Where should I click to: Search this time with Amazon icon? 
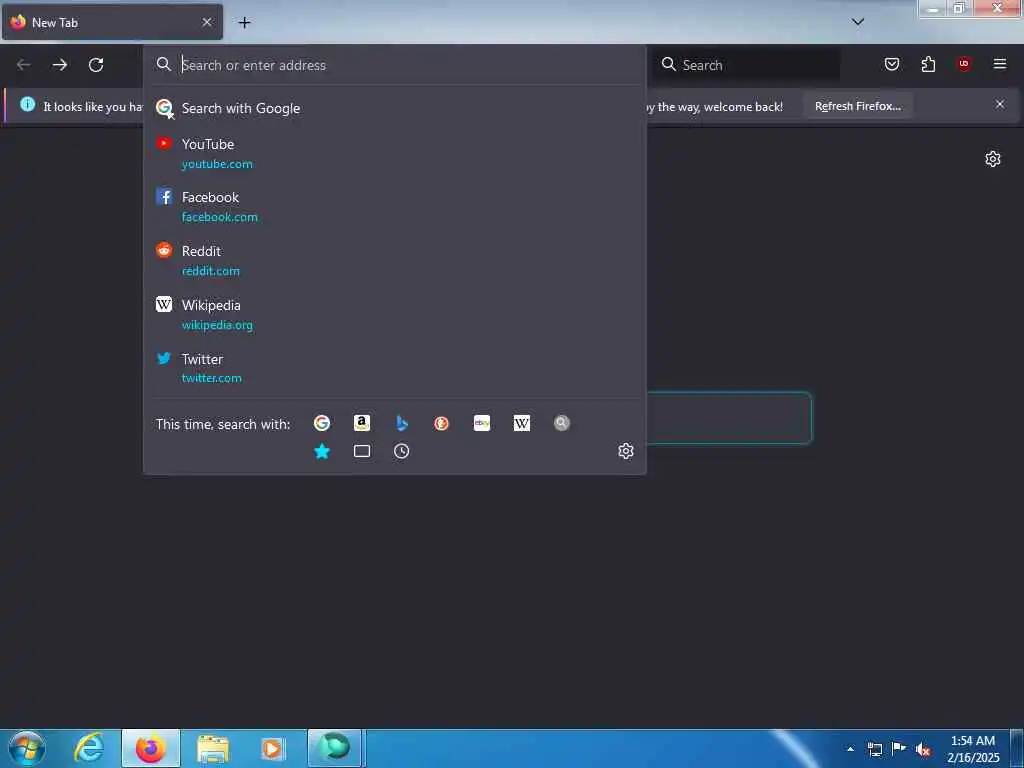pos(362,423)
